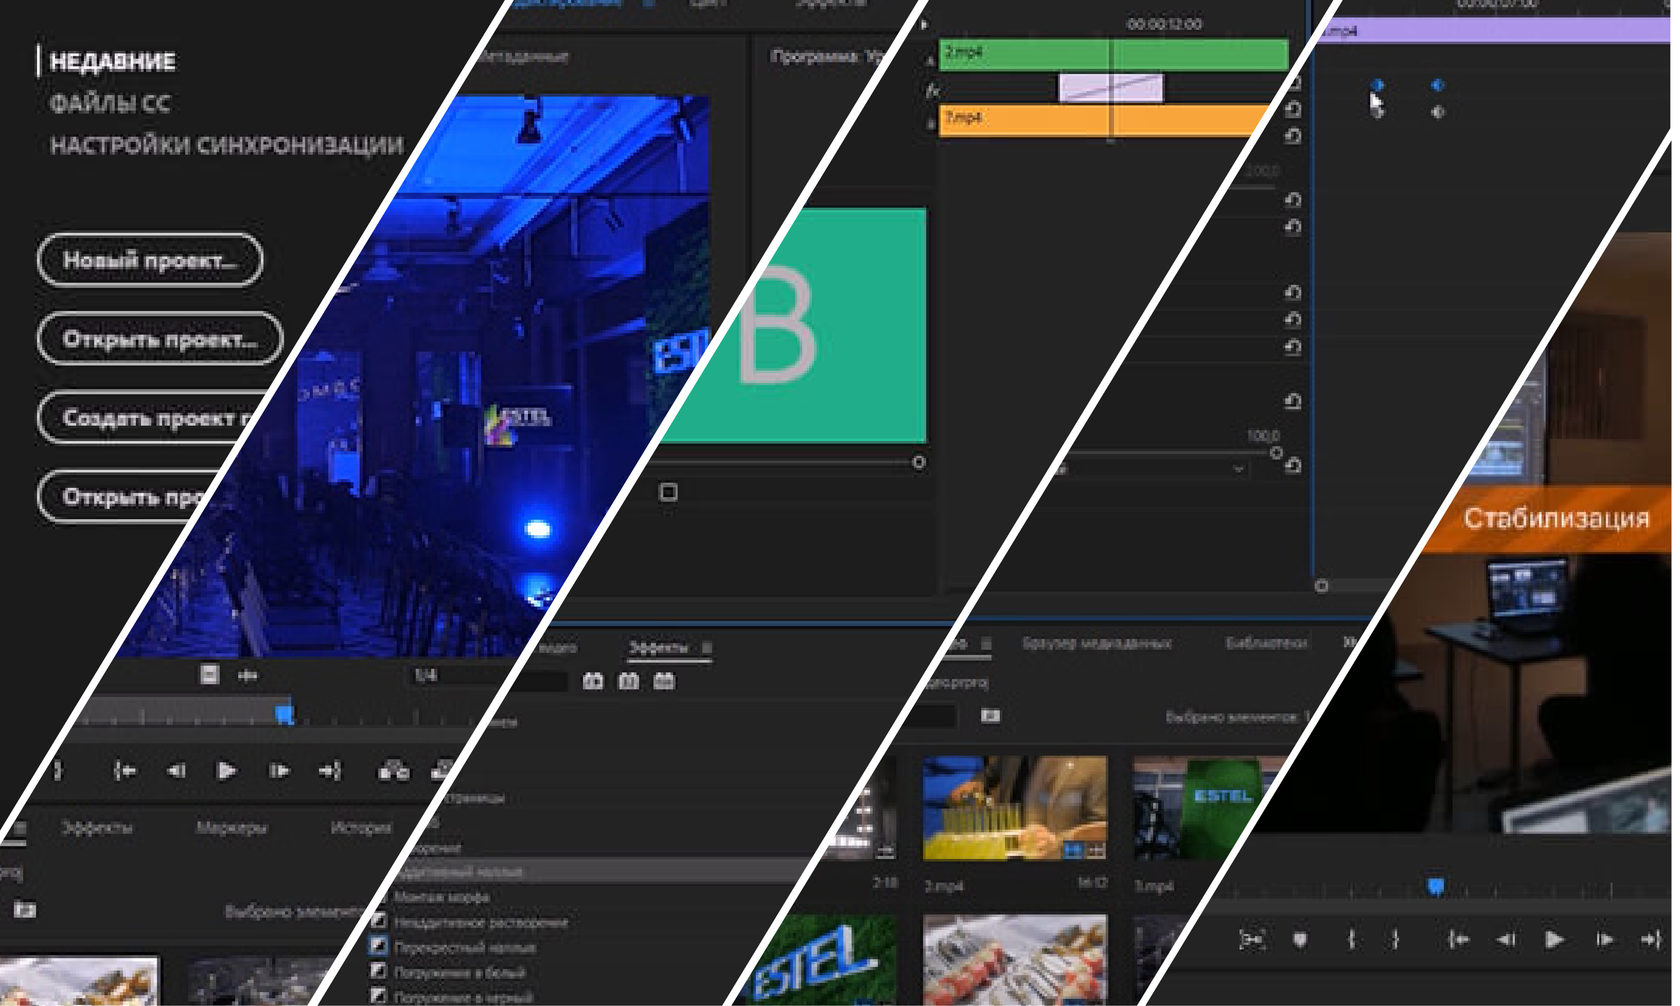Screen dimensions: 1680x1006
Task: Click the slider handle under the 100,0 value
Action: 1276,453
